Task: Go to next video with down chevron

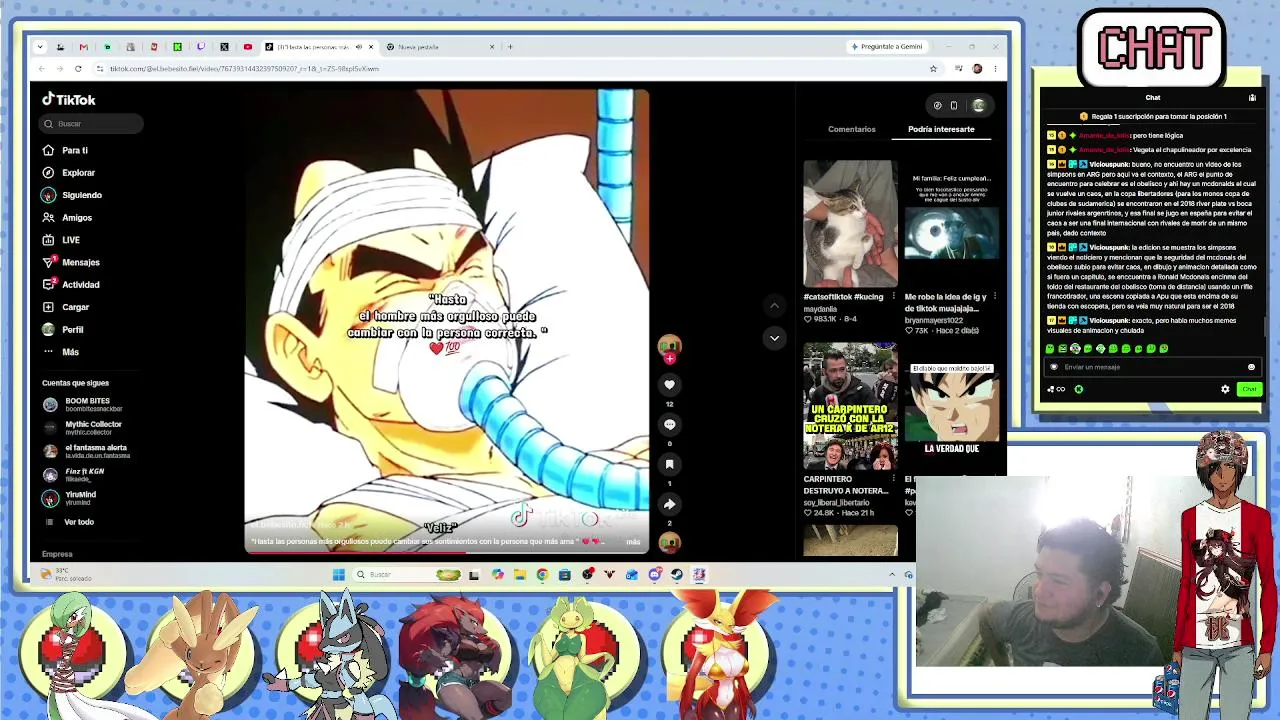Action: pyautogui.click(x=774, y=338)
